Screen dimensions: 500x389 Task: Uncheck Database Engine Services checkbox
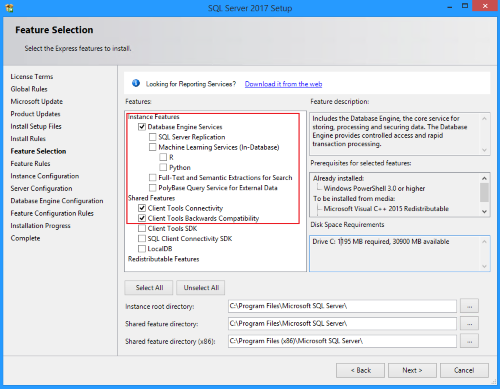click(x=142, y=127)
